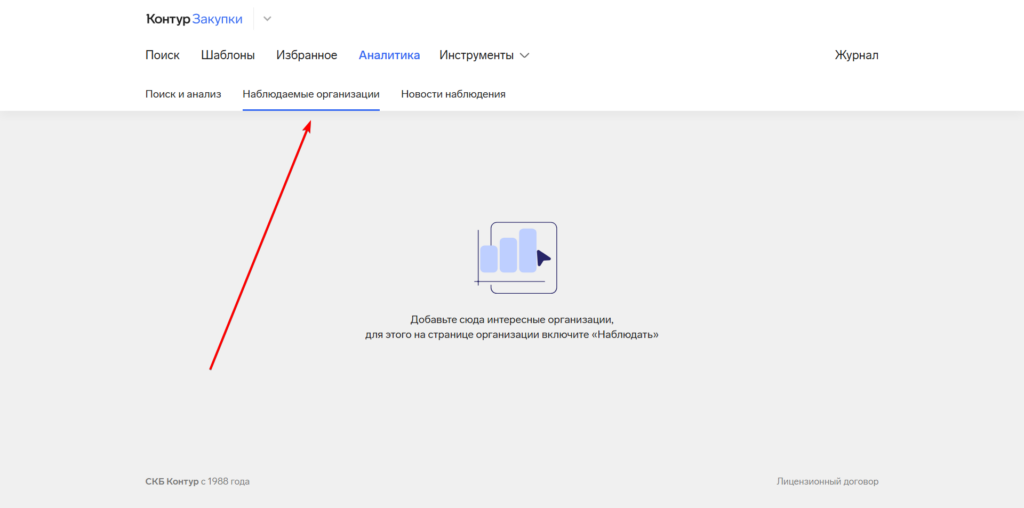Click the с 1988 года footer text

[225, 481]
